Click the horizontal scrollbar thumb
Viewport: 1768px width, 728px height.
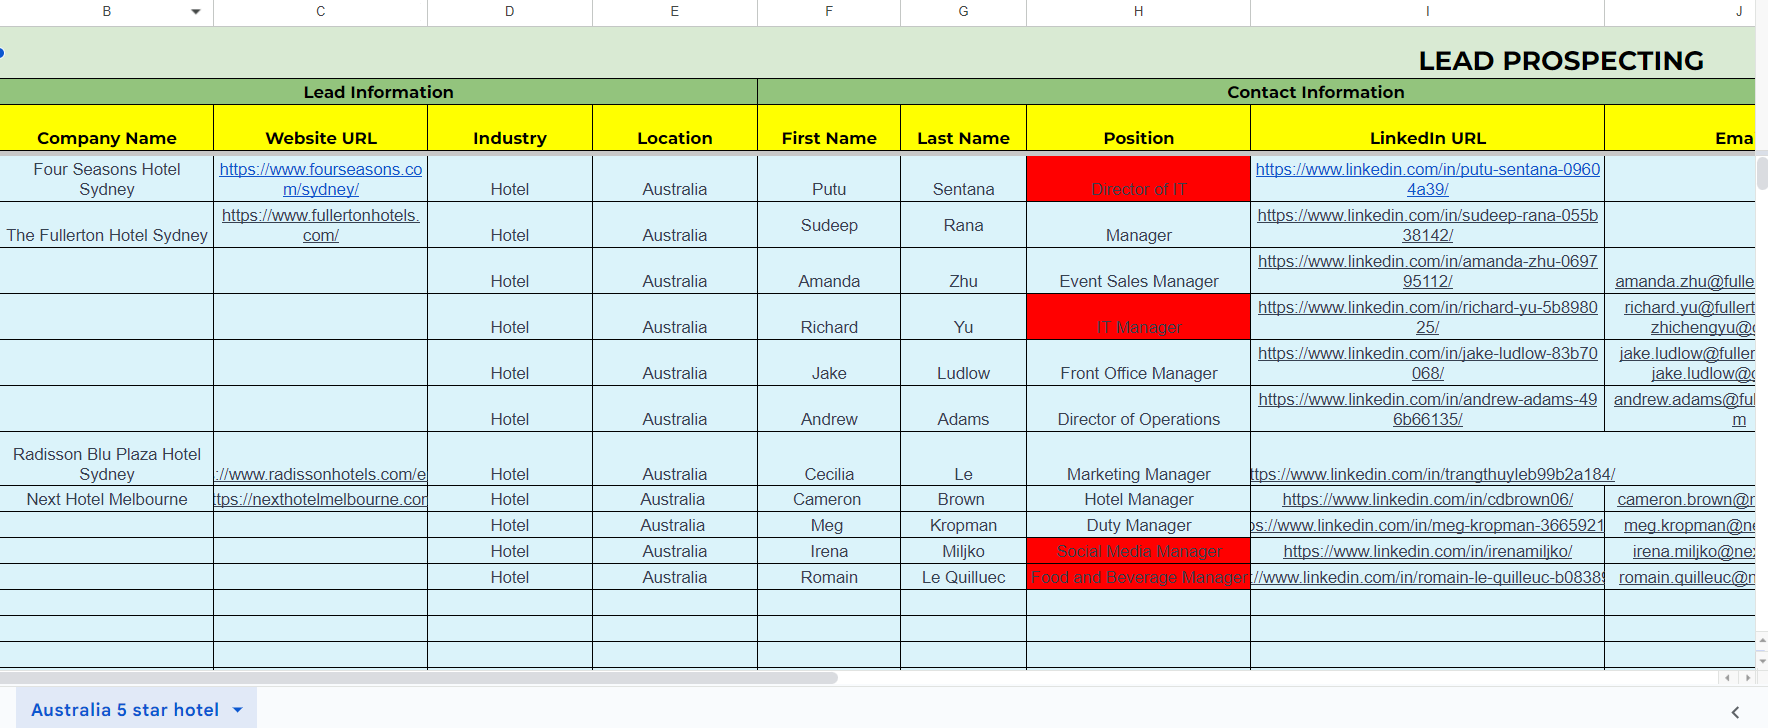(x=418, y=678)
